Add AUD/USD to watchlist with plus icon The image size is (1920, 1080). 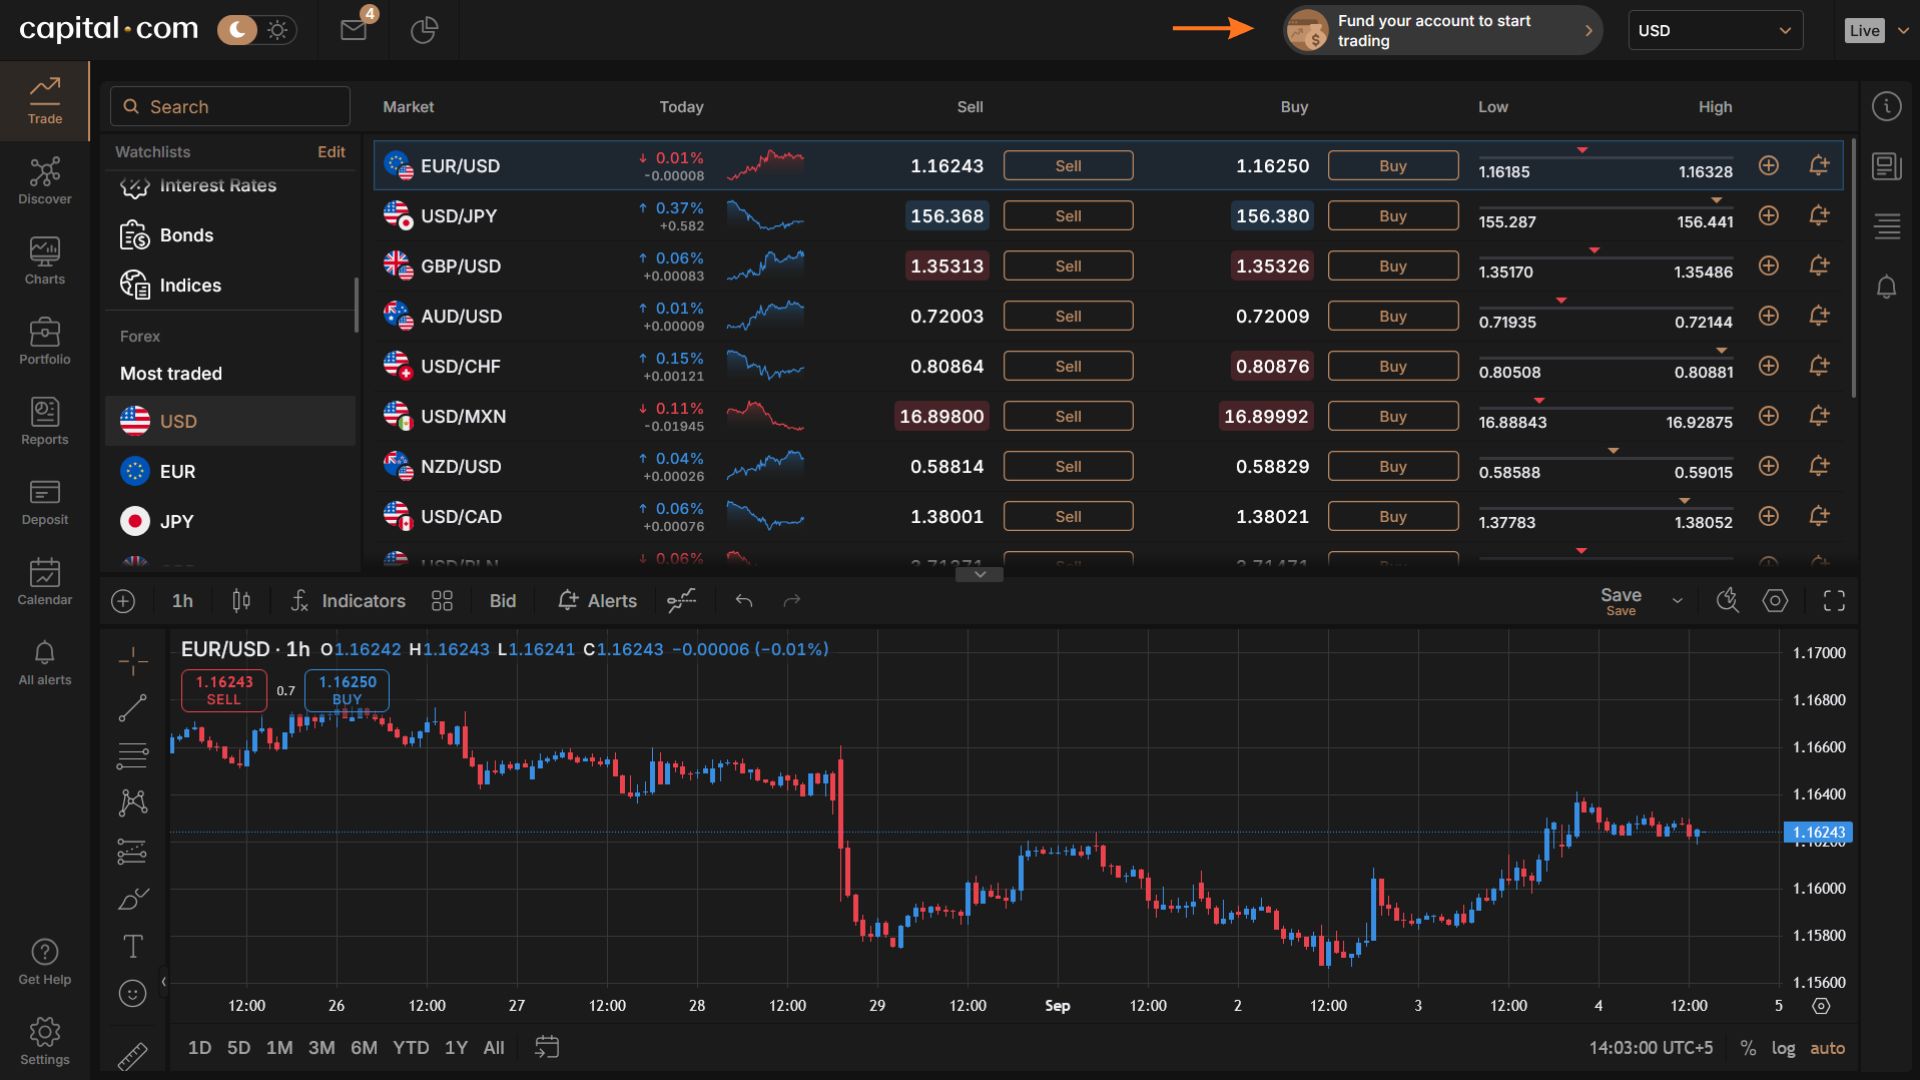[1768, 316]
